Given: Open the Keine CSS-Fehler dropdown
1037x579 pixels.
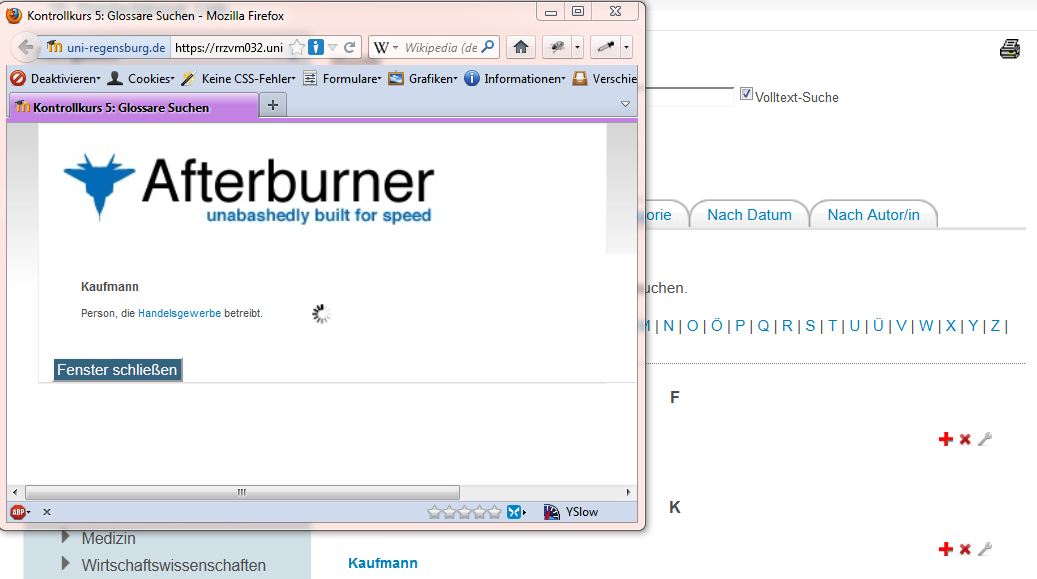Looking at the screenshot, I should click(x=239, y=78).
